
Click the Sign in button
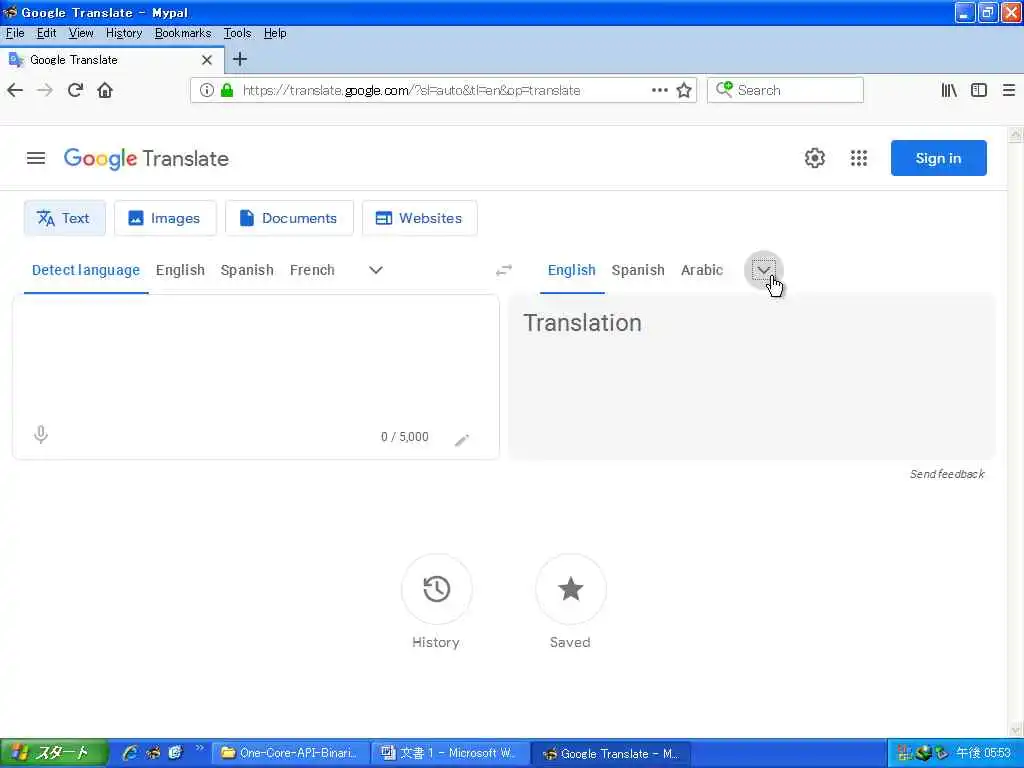[x=938, y=158]
